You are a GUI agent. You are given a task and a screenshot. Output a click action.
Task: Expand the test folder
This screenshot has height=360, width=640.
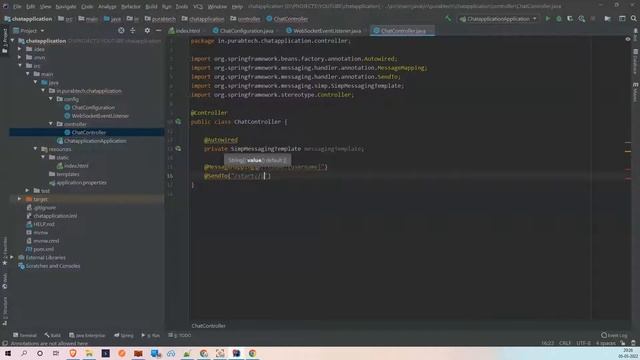click(27, 190)
